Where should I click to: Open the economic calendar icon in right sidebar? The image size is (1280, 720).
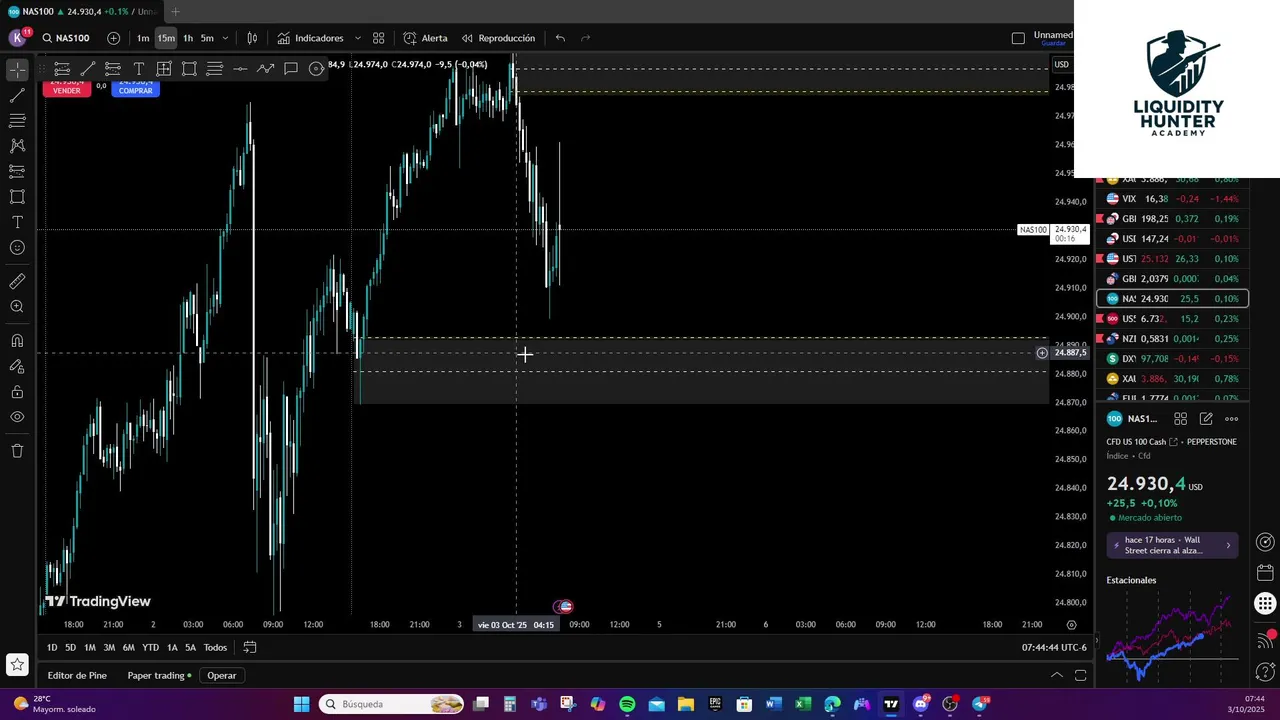[x=1266, y=573]
